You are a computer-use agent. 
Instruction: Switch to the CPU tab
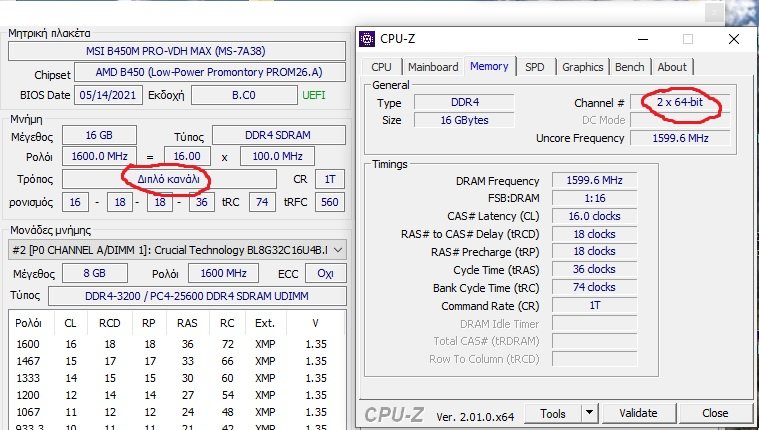tap(381, 67)
